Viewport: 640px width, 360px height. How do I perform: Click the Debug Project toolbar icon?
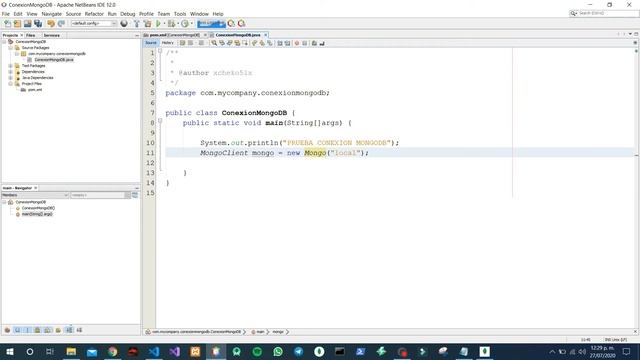[x=171, y=24]
